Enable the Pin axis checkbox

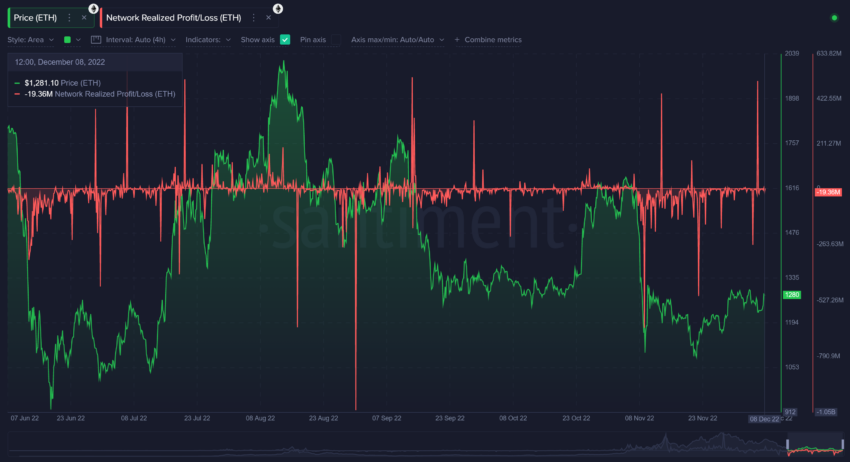(x=336, y=40)
